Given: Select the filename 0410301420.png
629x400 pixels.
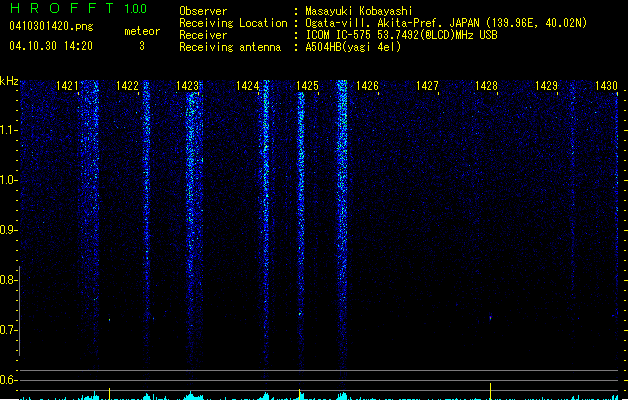Looking at the screenshot, I should [x=51, y=27].
